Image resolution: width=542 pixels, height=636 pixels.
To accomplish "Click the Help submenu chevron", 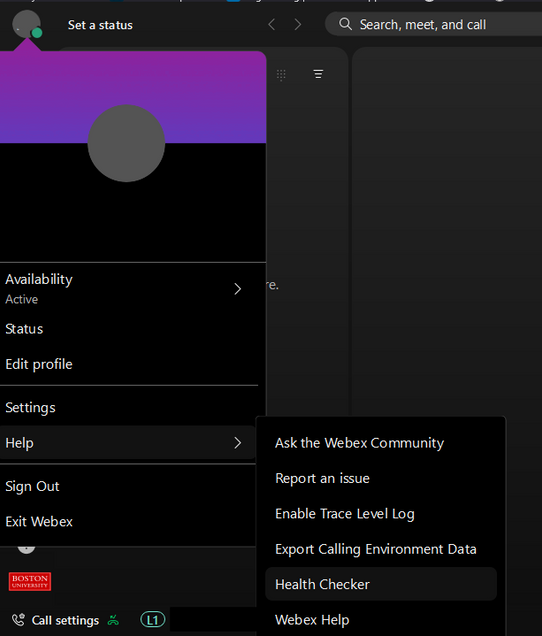I will point(238,443).
